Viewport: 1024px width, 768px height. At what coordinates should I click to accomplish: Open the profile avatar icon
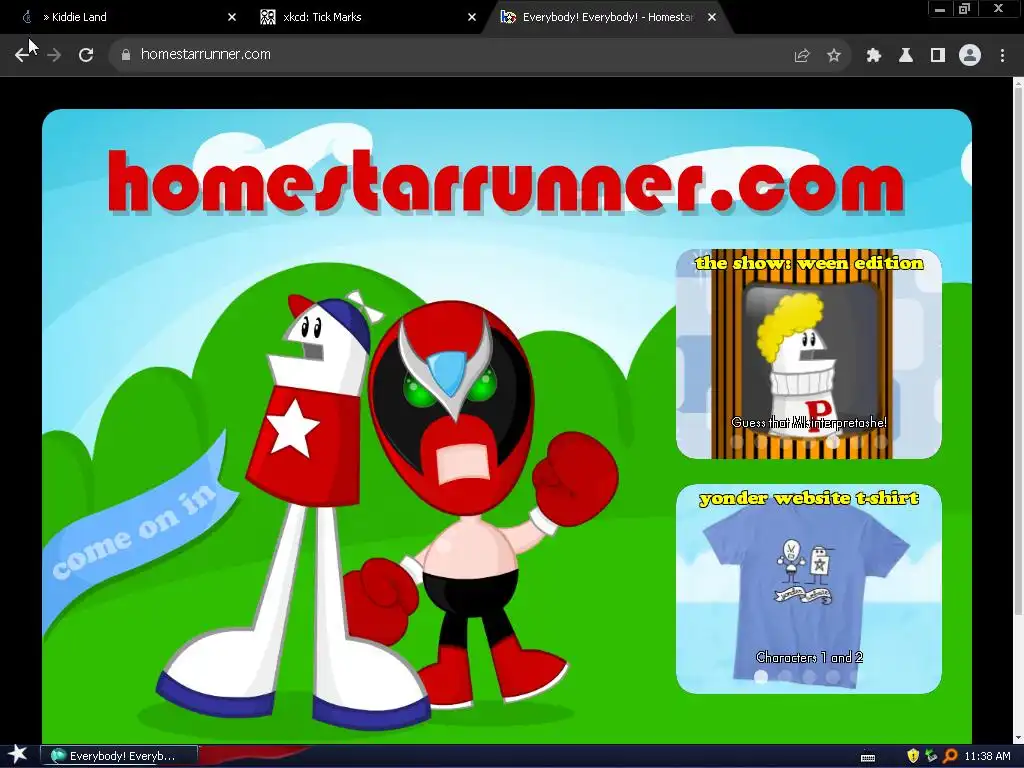tap(970, 55)
